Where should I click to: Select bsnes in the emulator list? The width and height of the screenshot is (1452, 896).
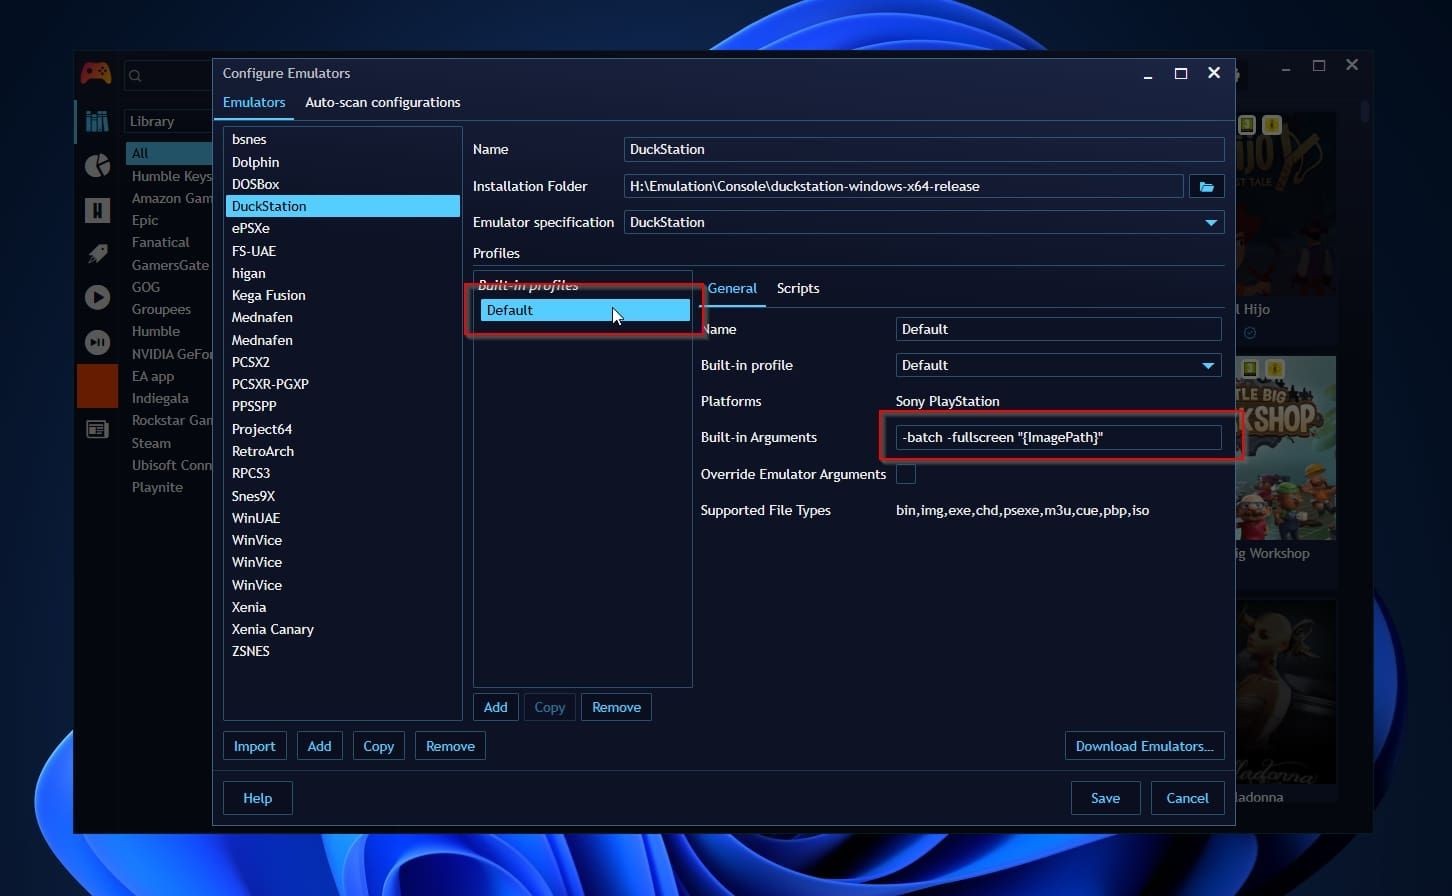coord(343,140)
